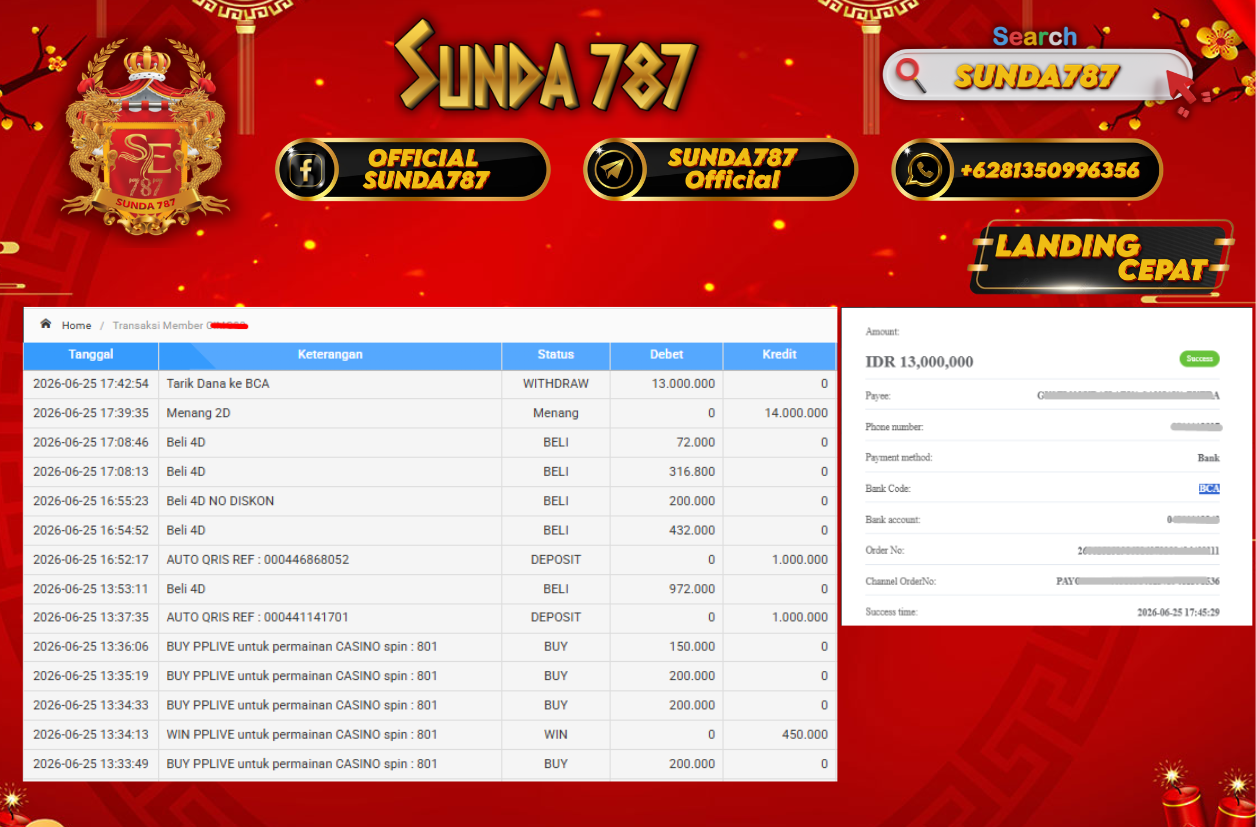Click the green Success badge

[x=1199, y=359]
